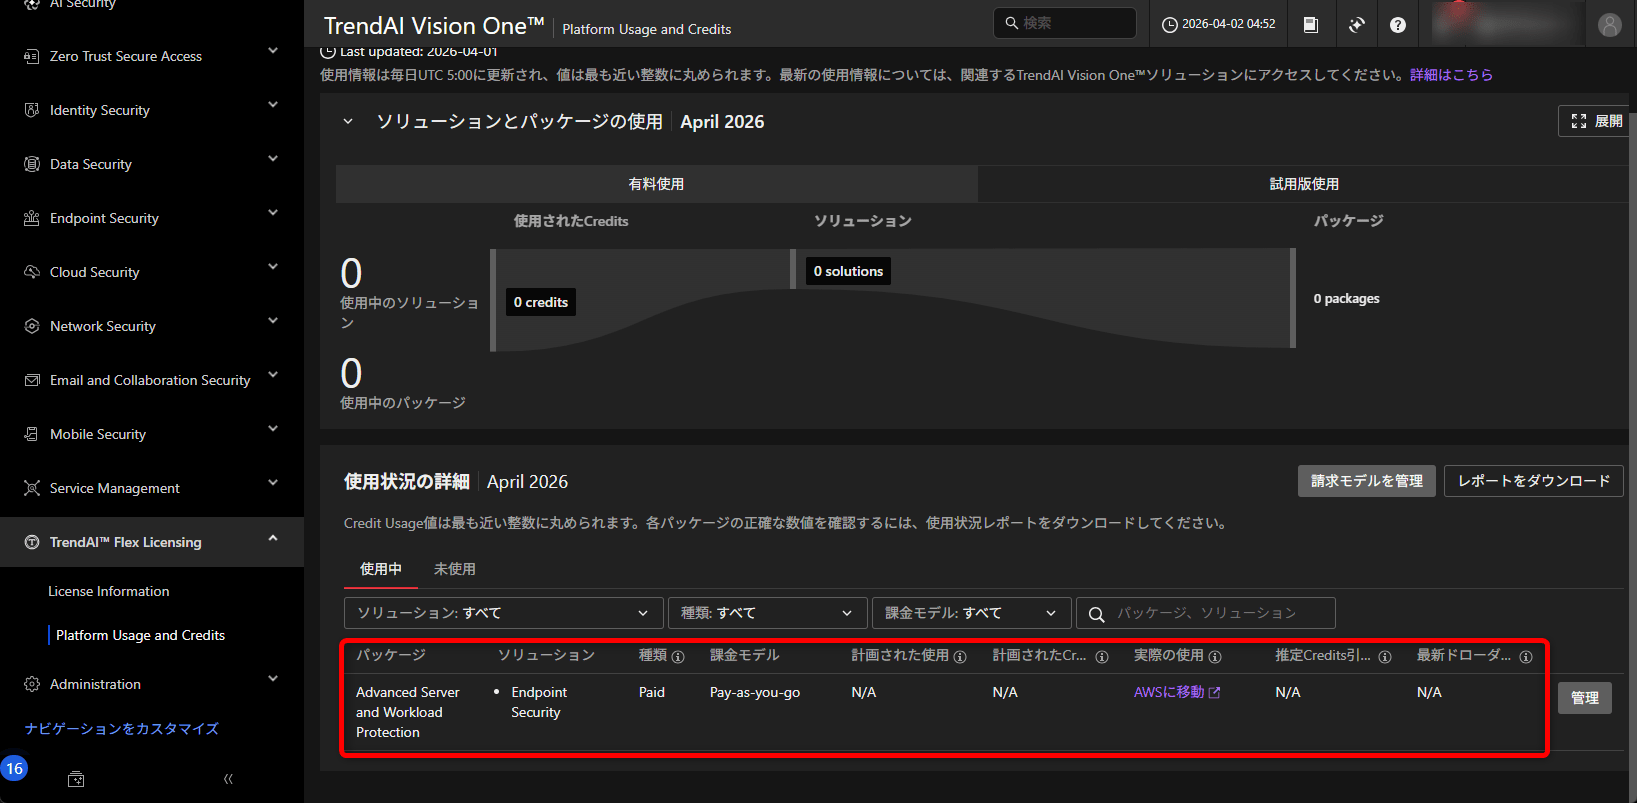Click the Email and Collaboration Security envelope icon
Screen dimensions: 1637x803
(32, 380)
